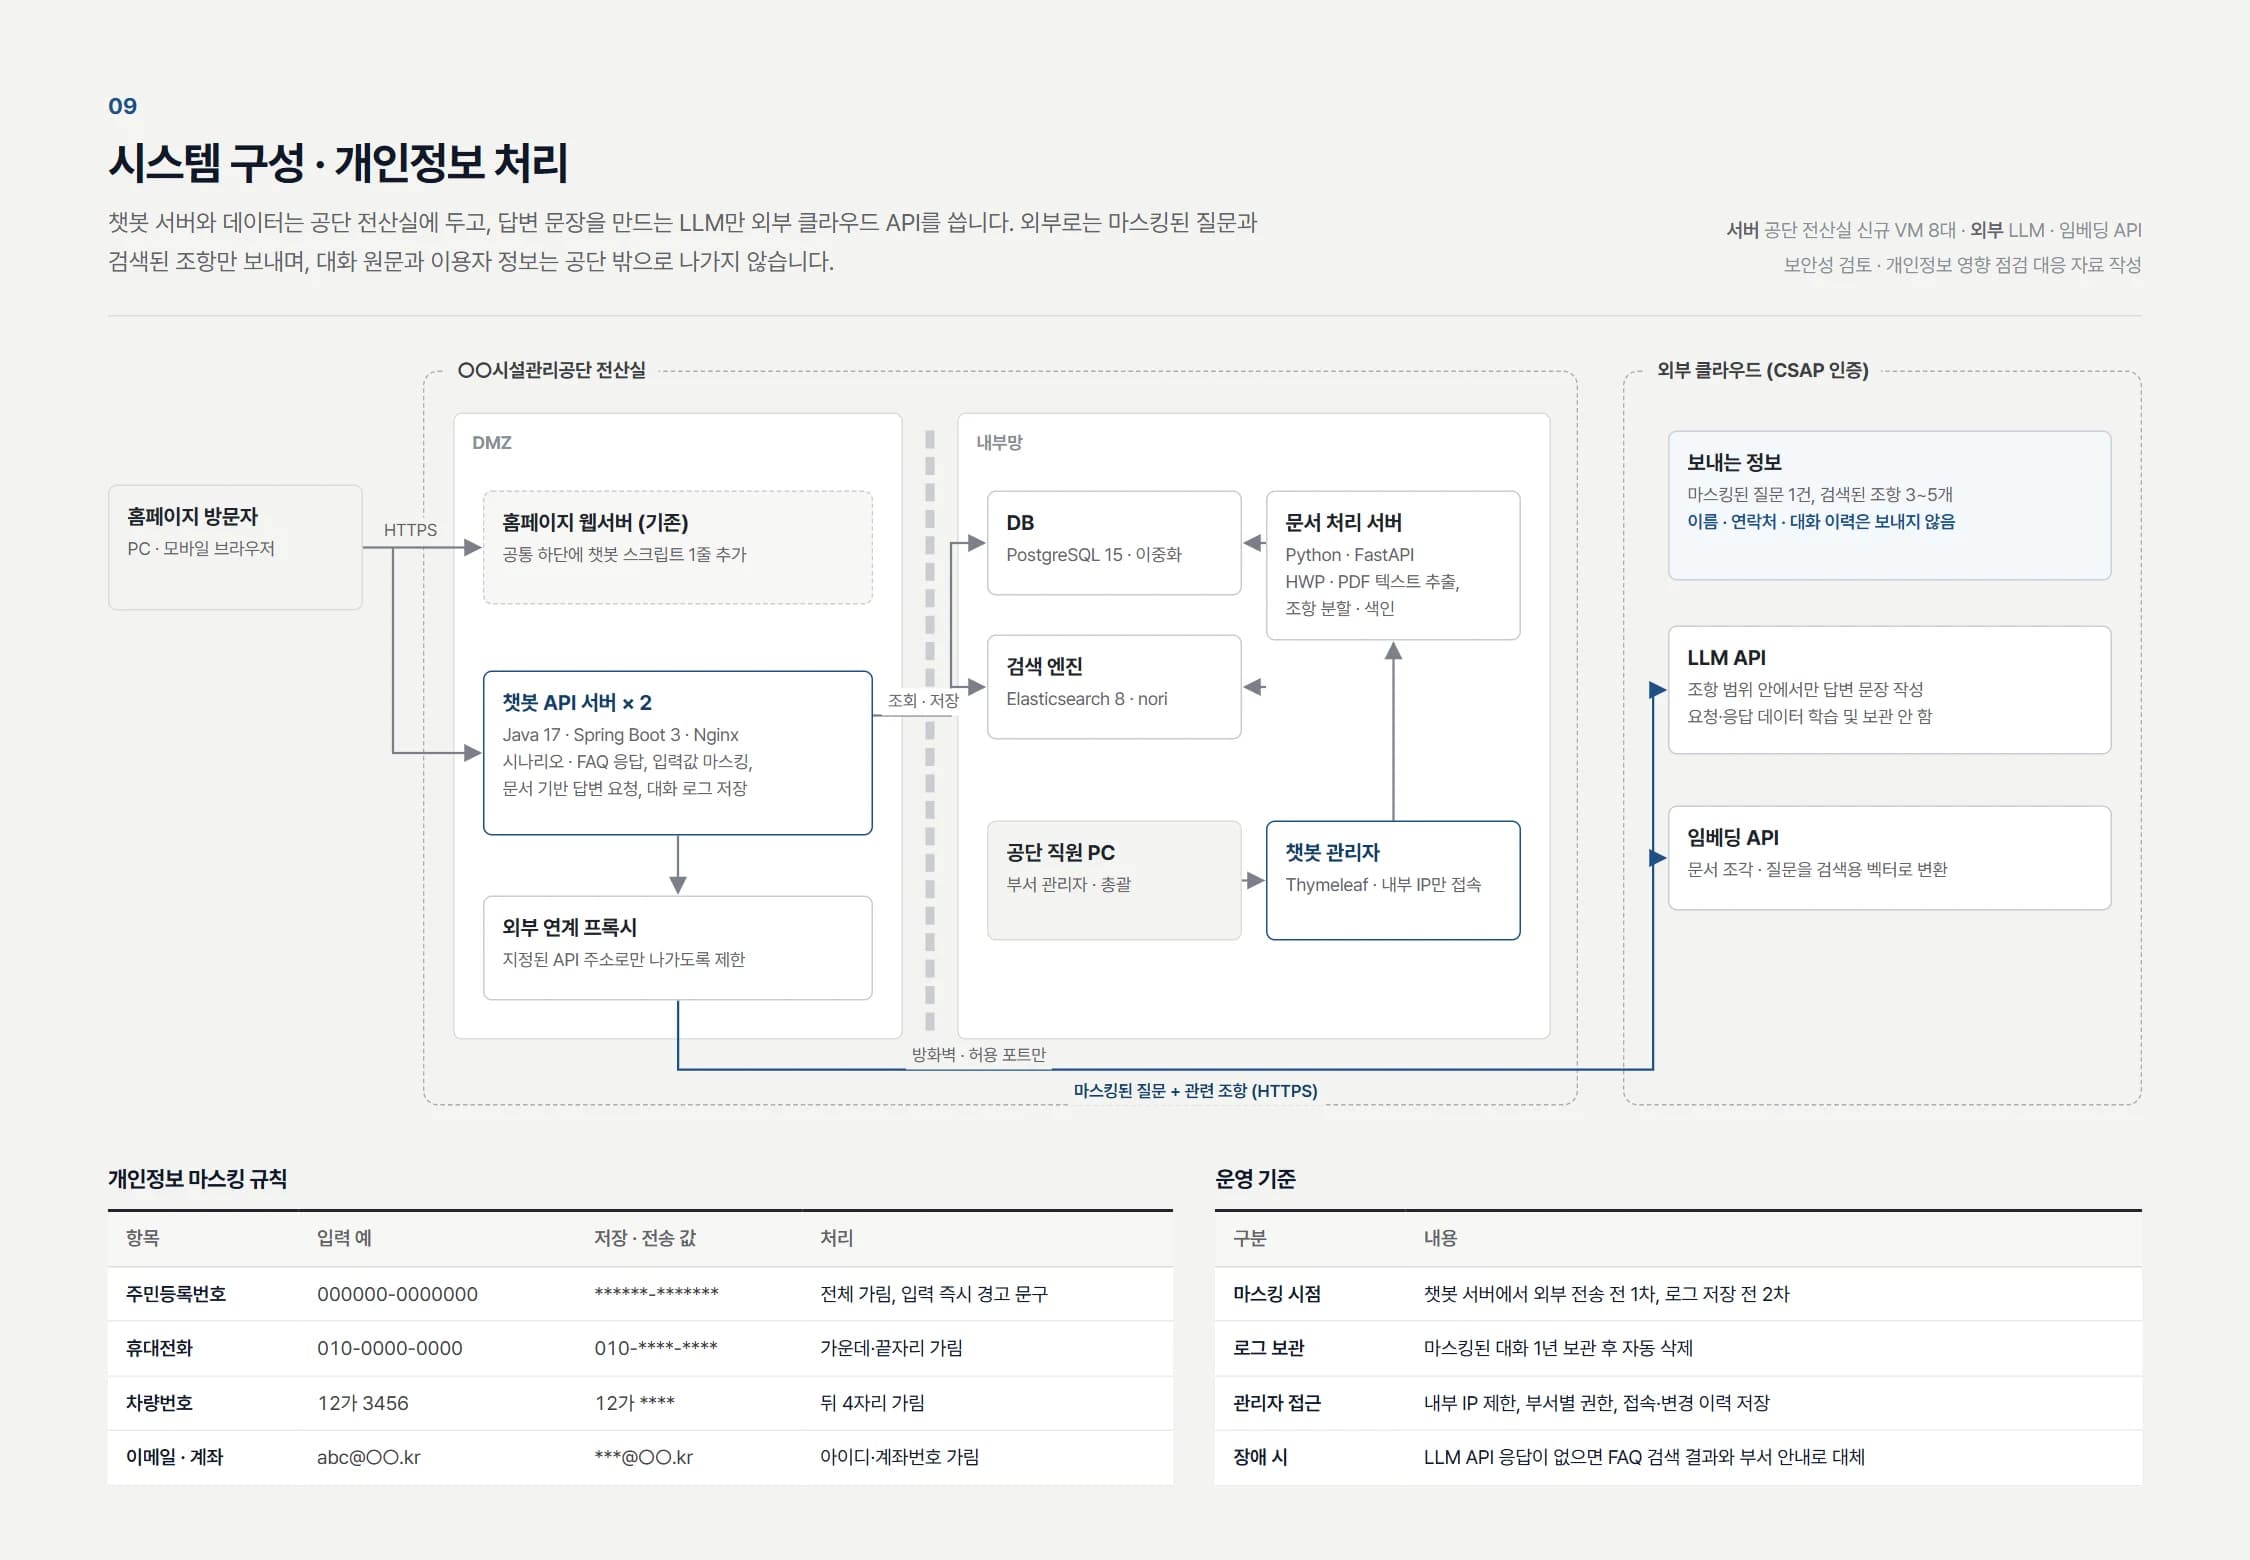Click the 공단 직원 PC box

click(x=1114, y=880)
